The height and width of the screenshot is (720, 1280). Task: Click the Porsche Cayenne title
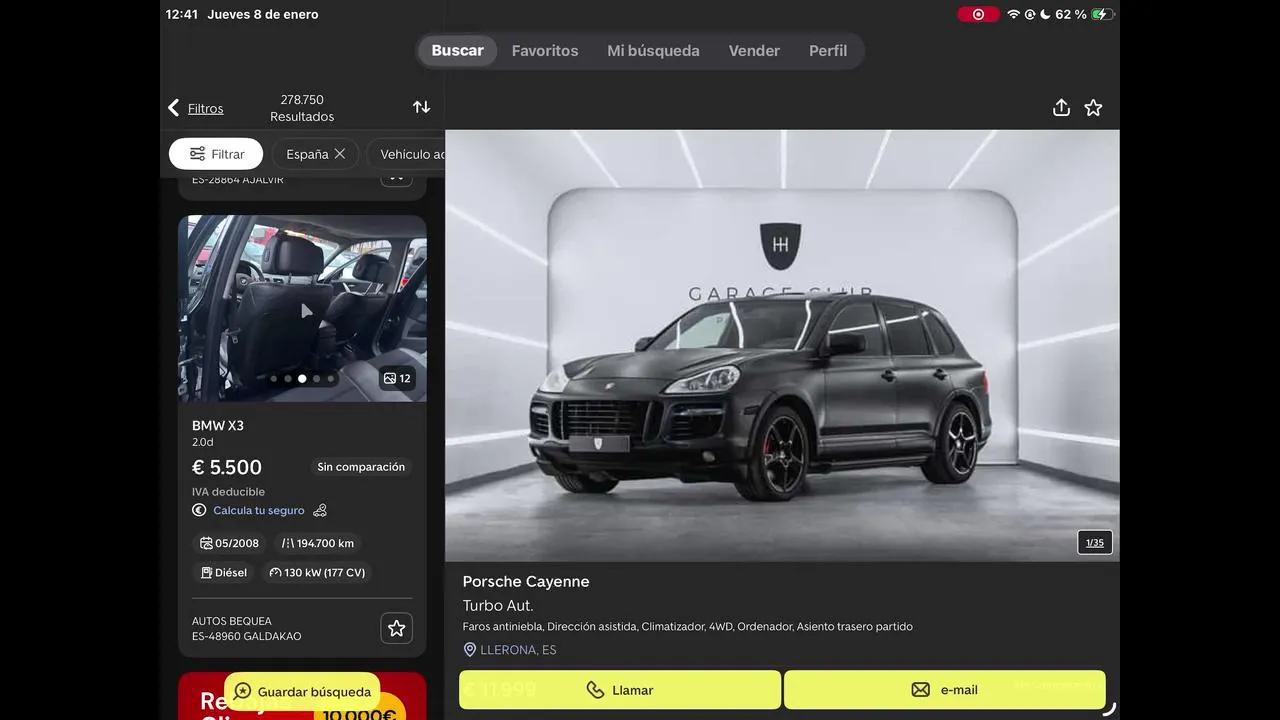pyautogui.click(x=526, y=582)
